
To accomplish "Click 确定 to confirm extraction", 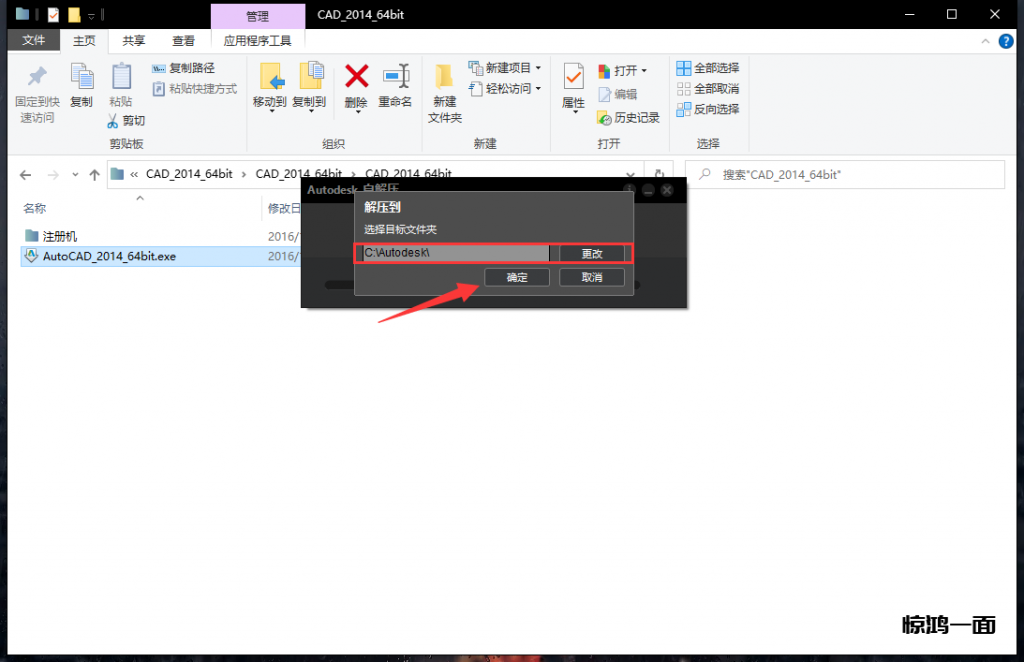I will [517, 277].
